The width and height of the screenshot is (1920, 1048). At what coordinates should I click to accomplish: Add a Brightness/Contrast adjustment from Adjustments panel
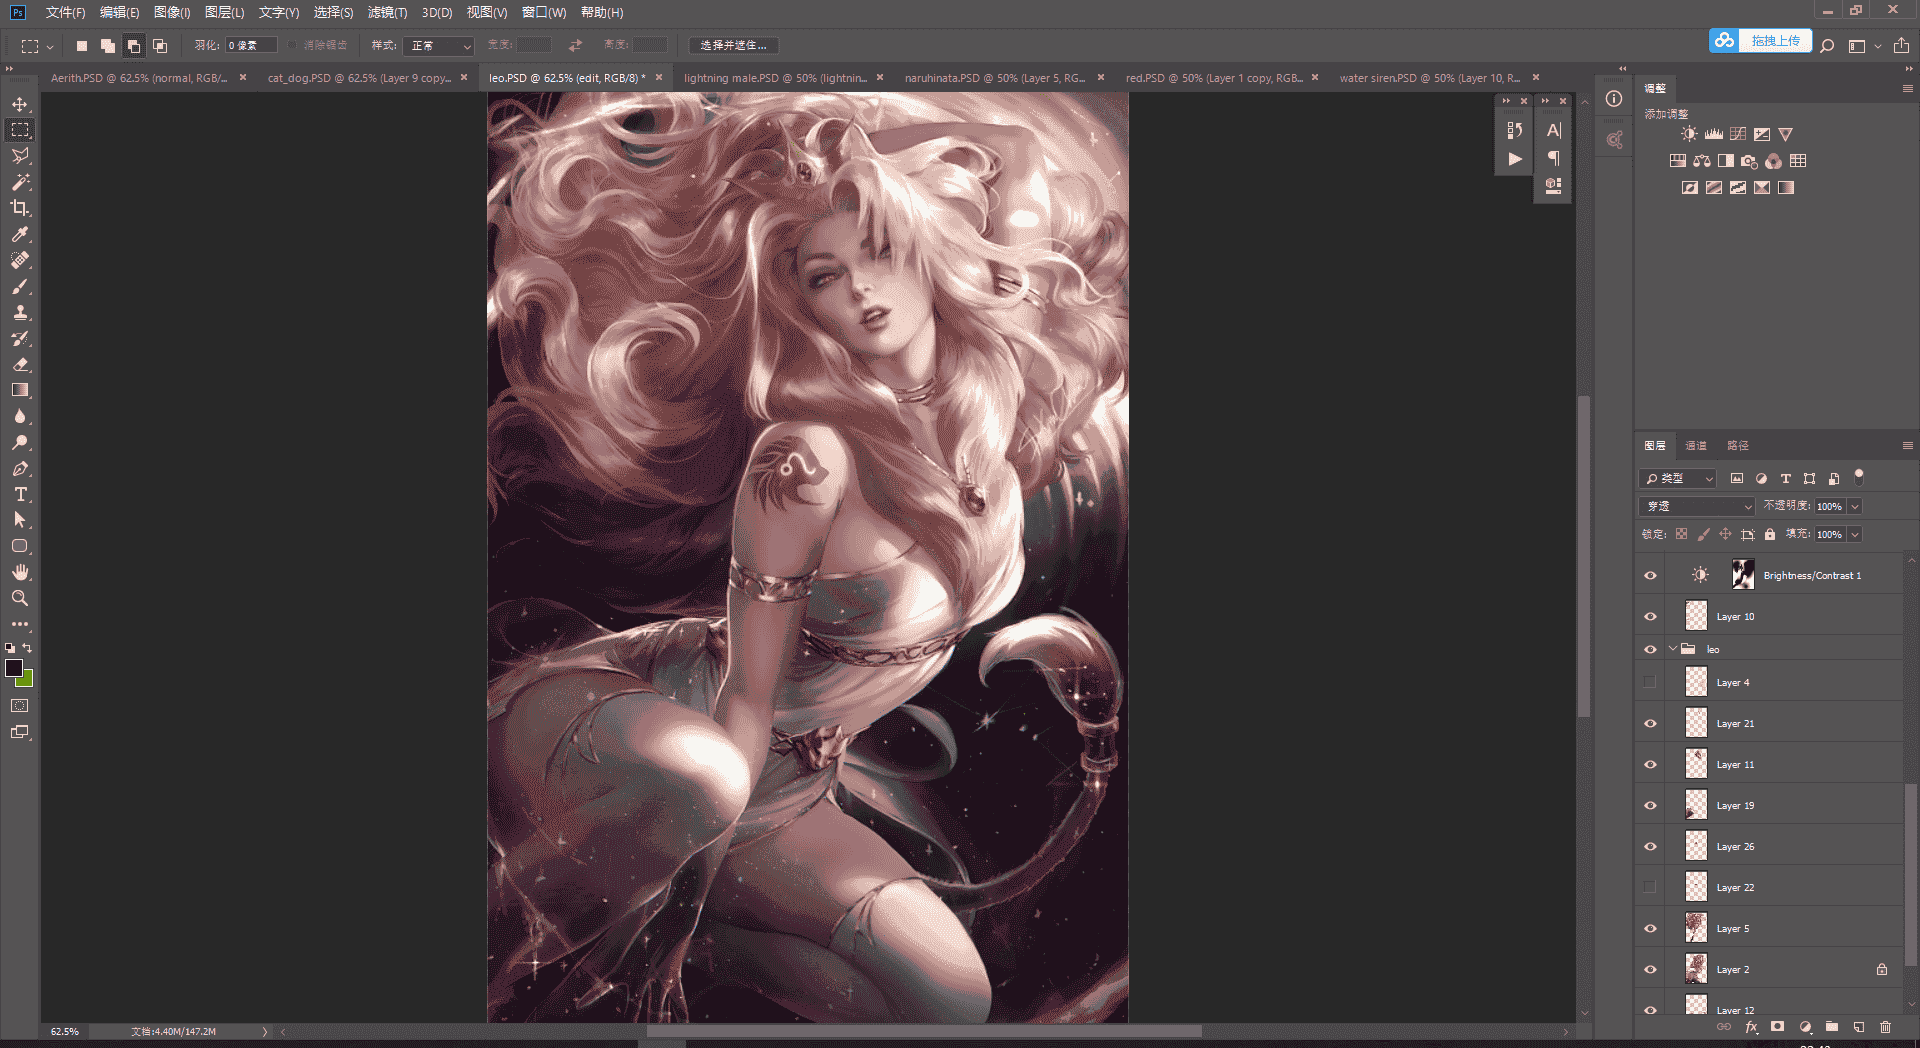pyautogui.click(x=1689, y=134)
